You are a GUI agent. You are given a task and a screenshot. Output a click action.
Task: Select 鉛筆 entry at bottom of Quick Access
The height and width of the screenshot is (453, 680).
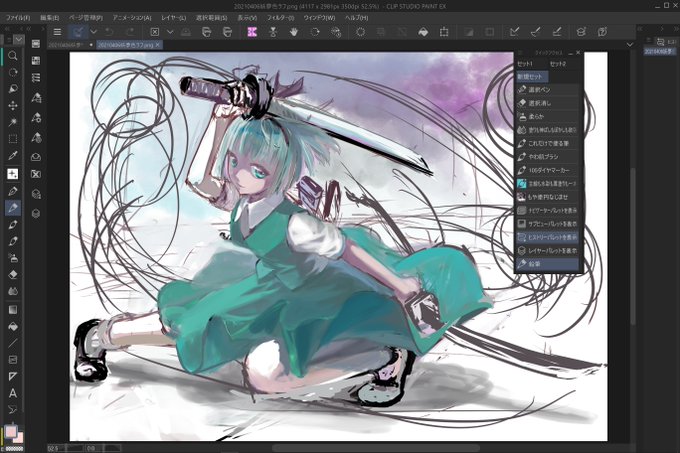coord(548,264)
